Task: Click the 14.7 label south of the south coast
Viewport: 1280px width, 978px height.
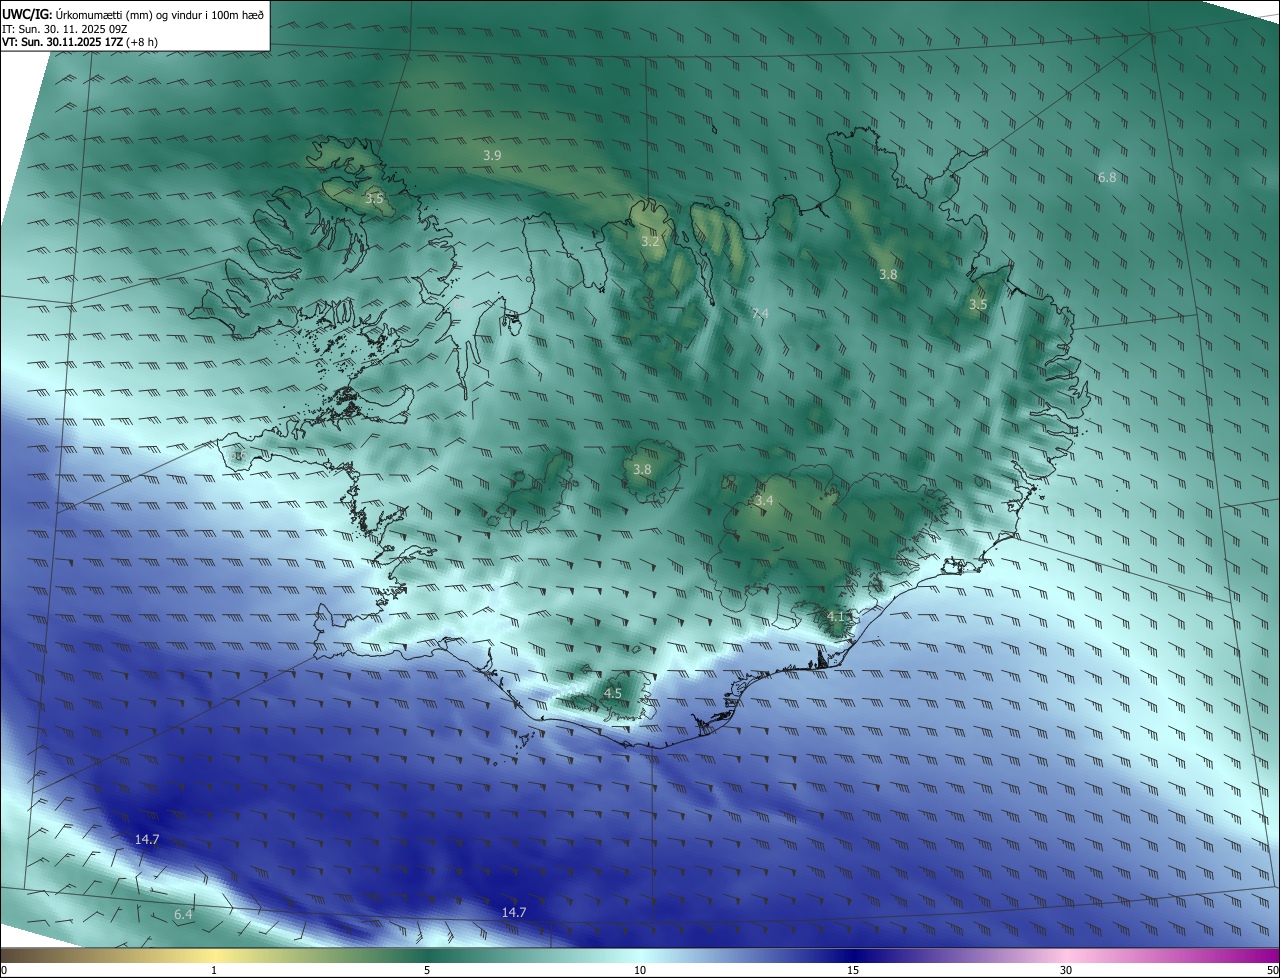Action: pos(513,912)
